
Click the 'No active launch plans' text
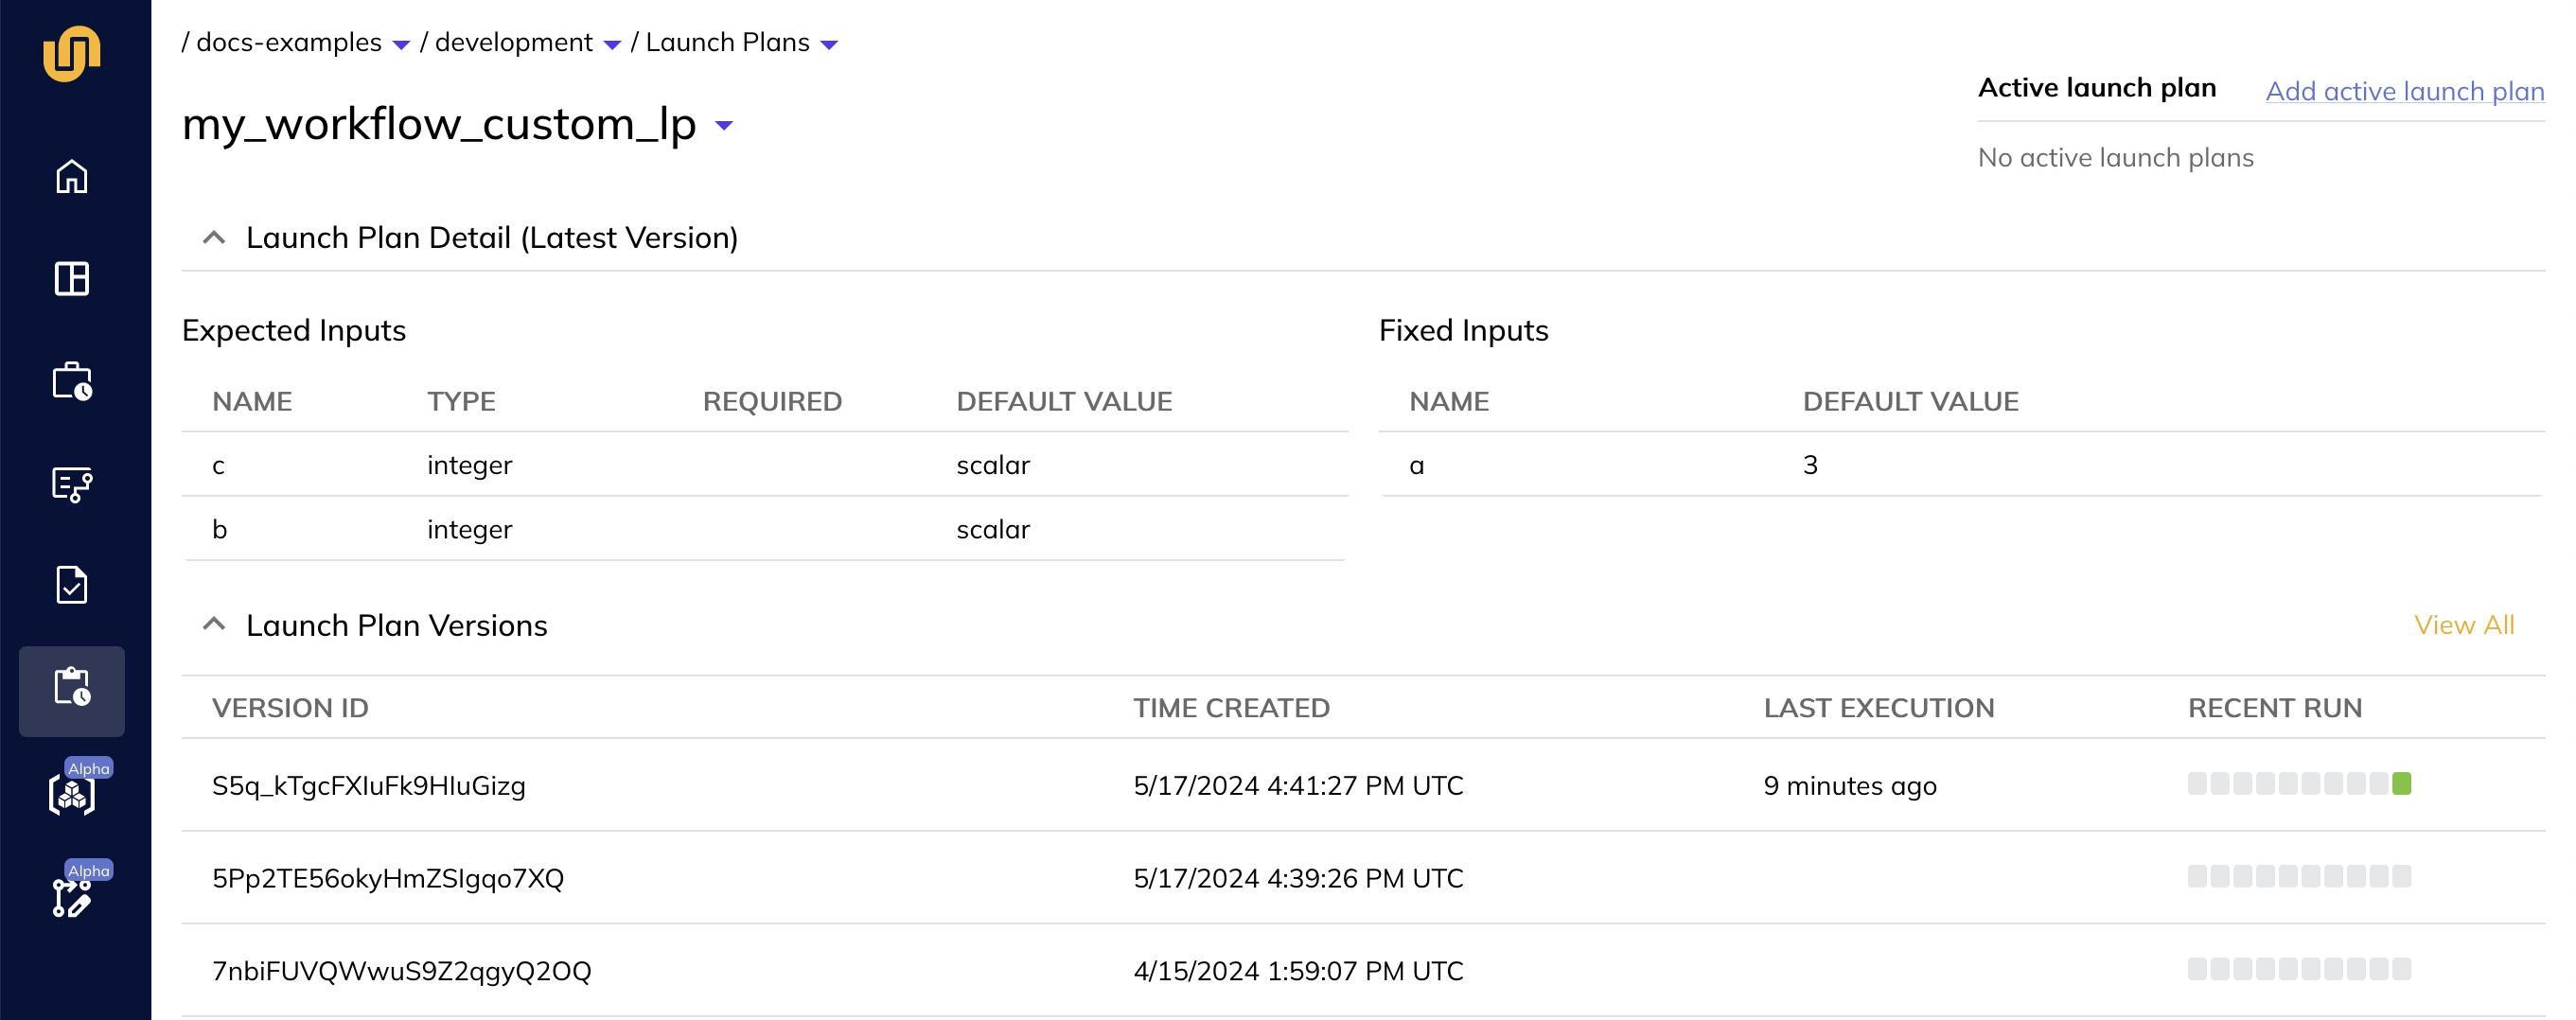[2115, 158]
